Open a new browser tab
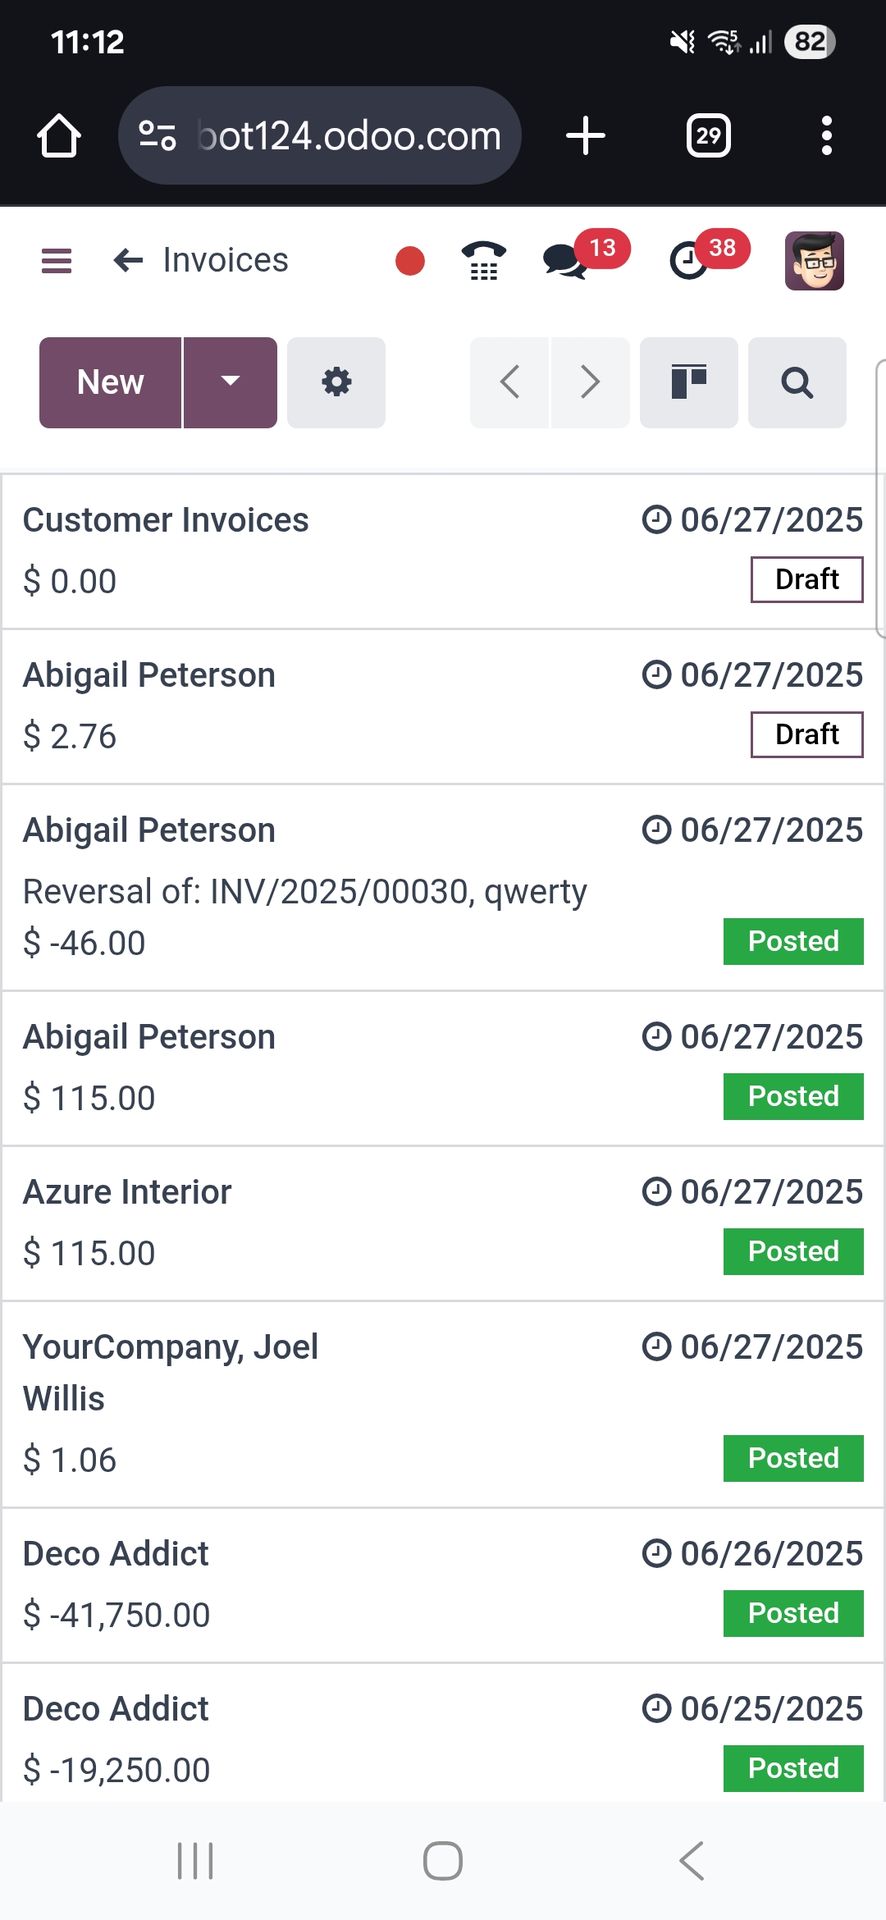This screenshot has height=1920, width=886. click(x=586, y=136)
